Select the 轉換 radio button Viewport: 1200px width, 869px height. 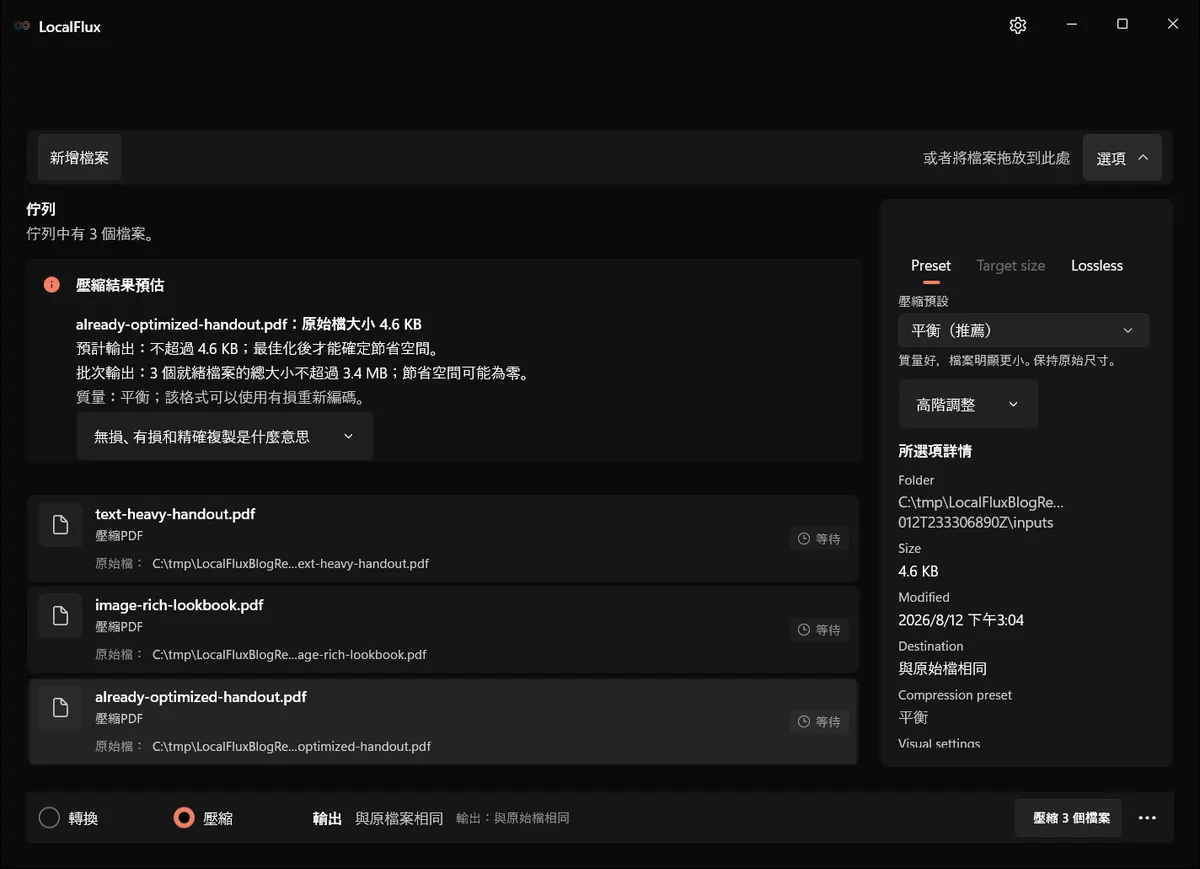pos(50,818)
